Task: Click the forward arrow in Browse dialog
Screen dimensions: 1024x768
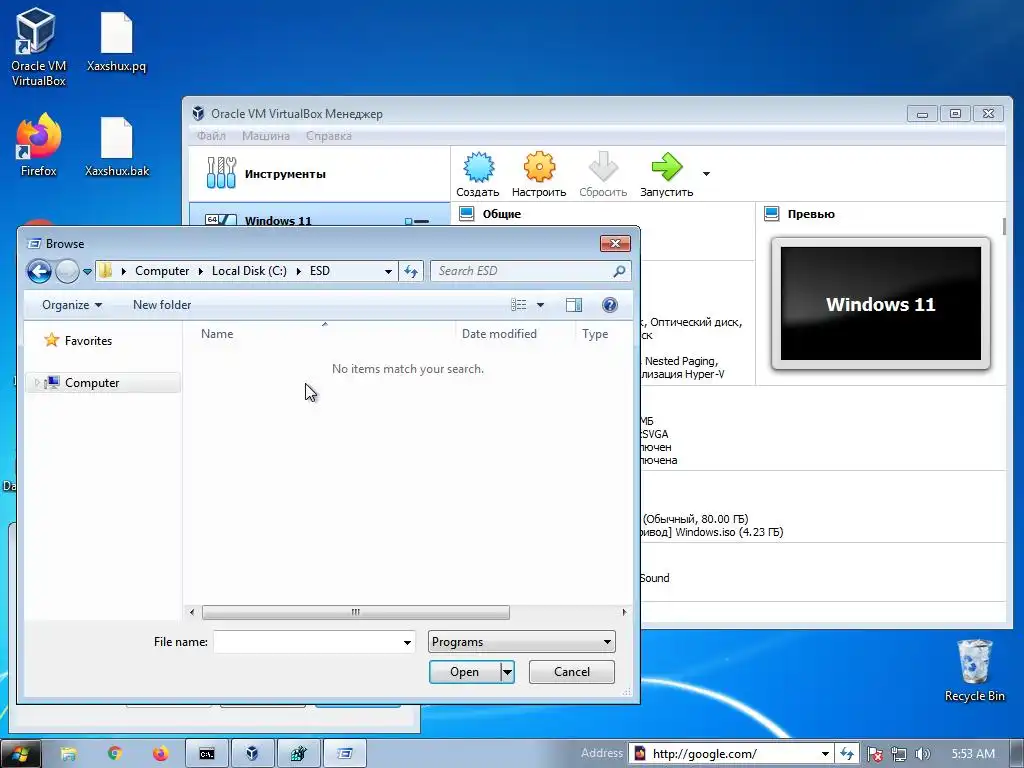Action: click(x=67, y=271)
